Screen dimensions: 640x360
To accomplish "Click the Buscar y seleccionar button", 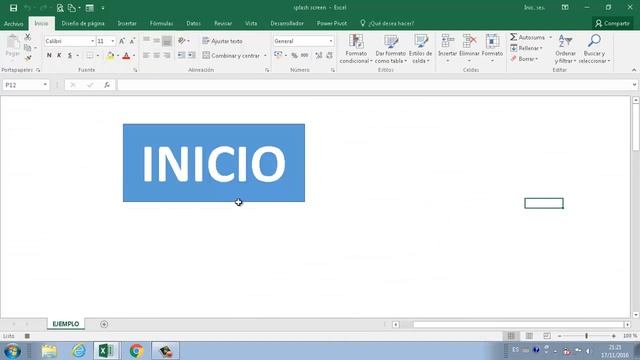I will pyautogui.click(x=594, y=49).
